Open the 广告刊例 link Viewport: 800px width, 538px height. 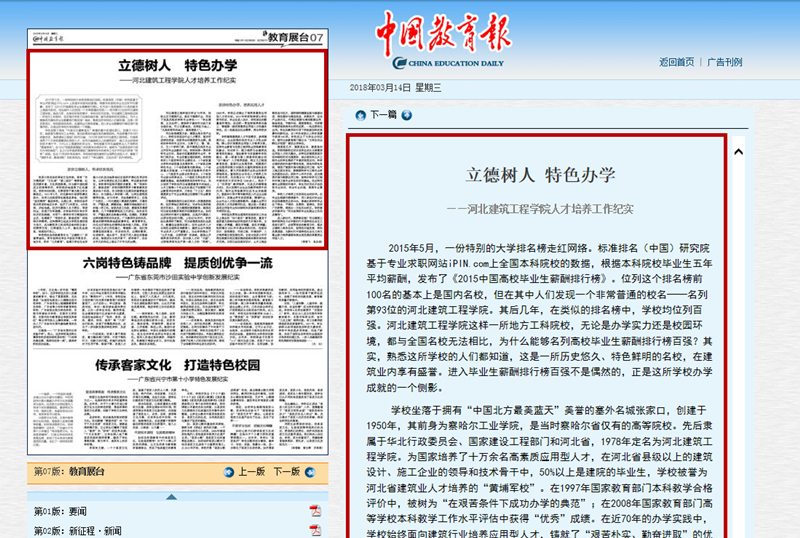(x=724, y=62)
